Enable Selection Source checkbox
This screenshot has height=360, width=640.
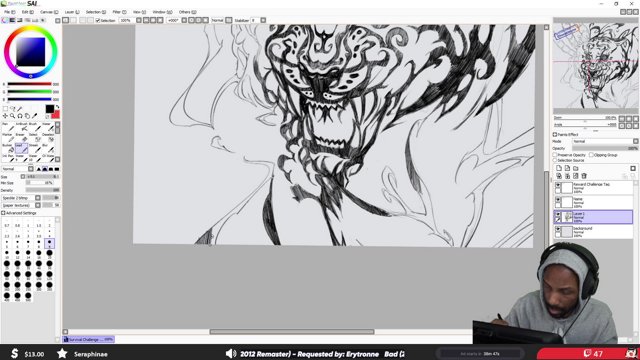pos(555,160)
